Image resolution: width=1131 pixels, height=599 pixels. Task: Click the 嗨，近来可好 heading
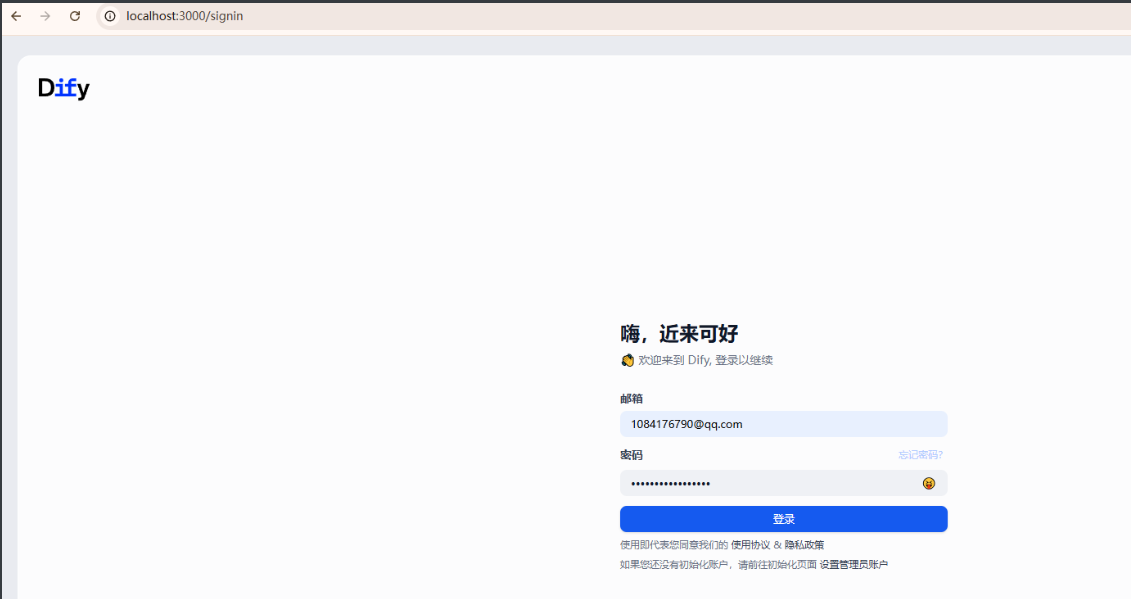pos(679,333)
